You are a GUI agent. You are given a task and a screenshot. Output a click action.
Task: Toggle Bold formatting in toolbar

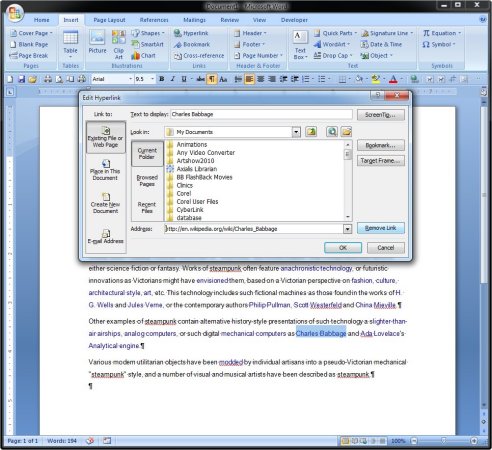[162, 79]
